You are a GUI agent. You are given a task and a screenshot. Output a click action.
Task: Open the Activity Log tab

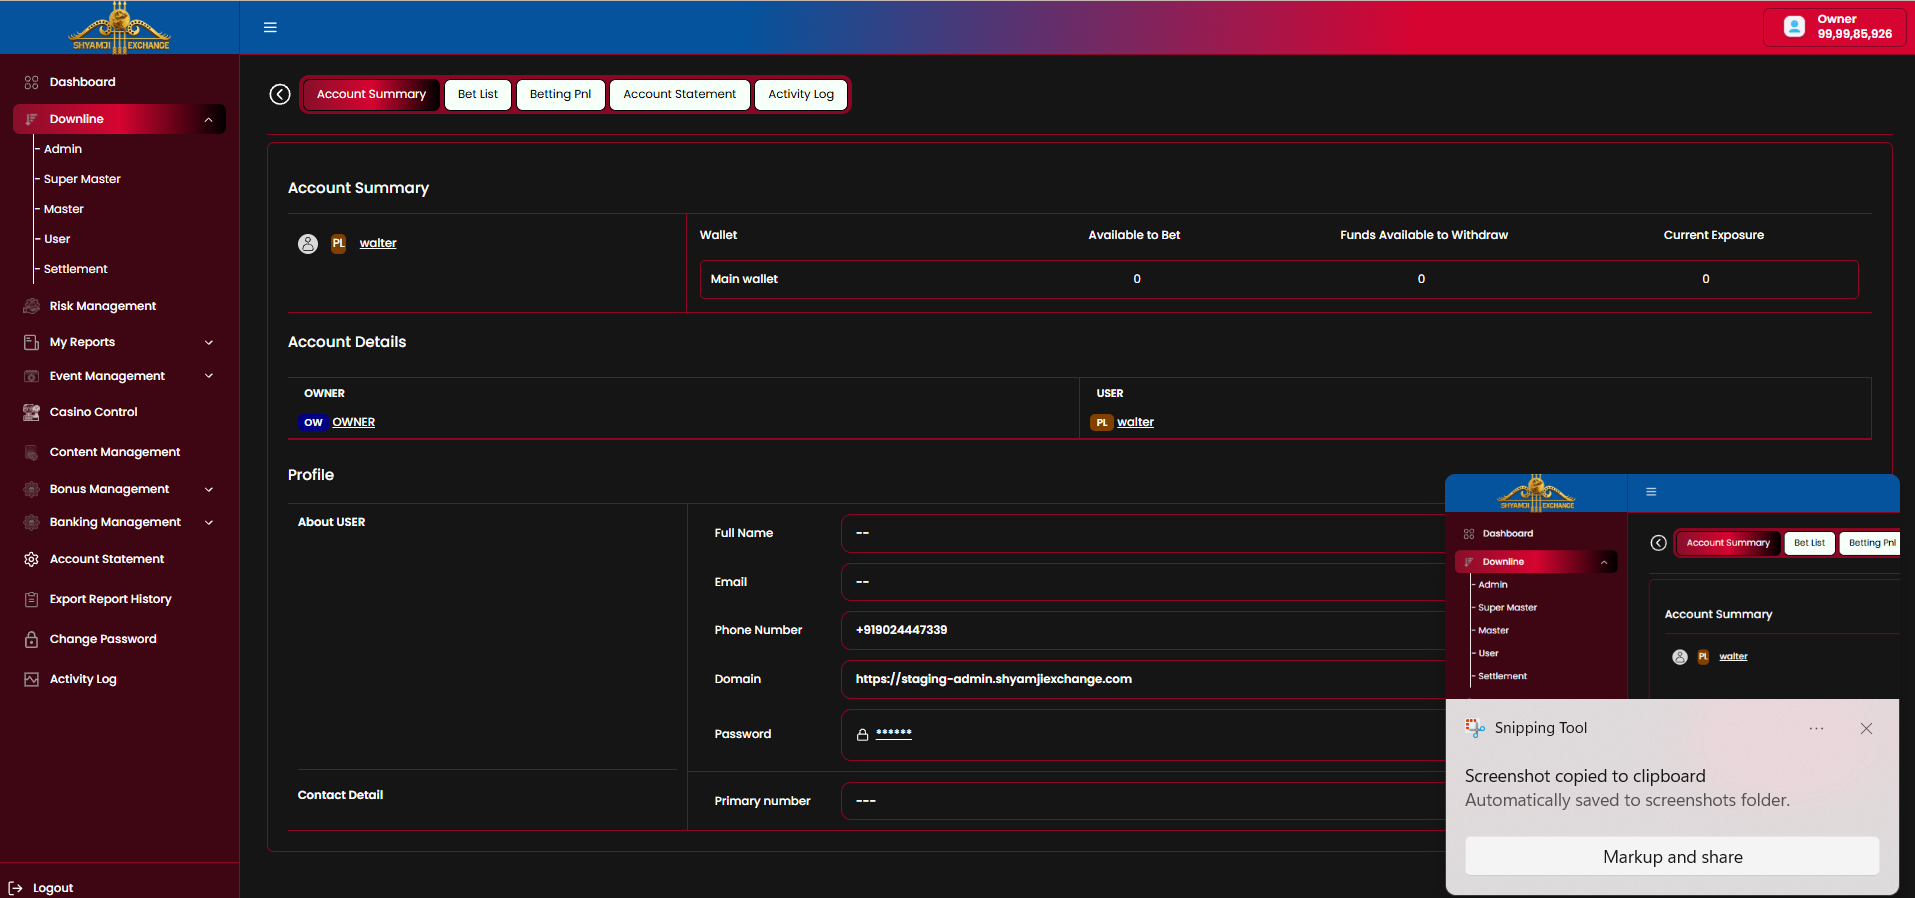(801, 94)
